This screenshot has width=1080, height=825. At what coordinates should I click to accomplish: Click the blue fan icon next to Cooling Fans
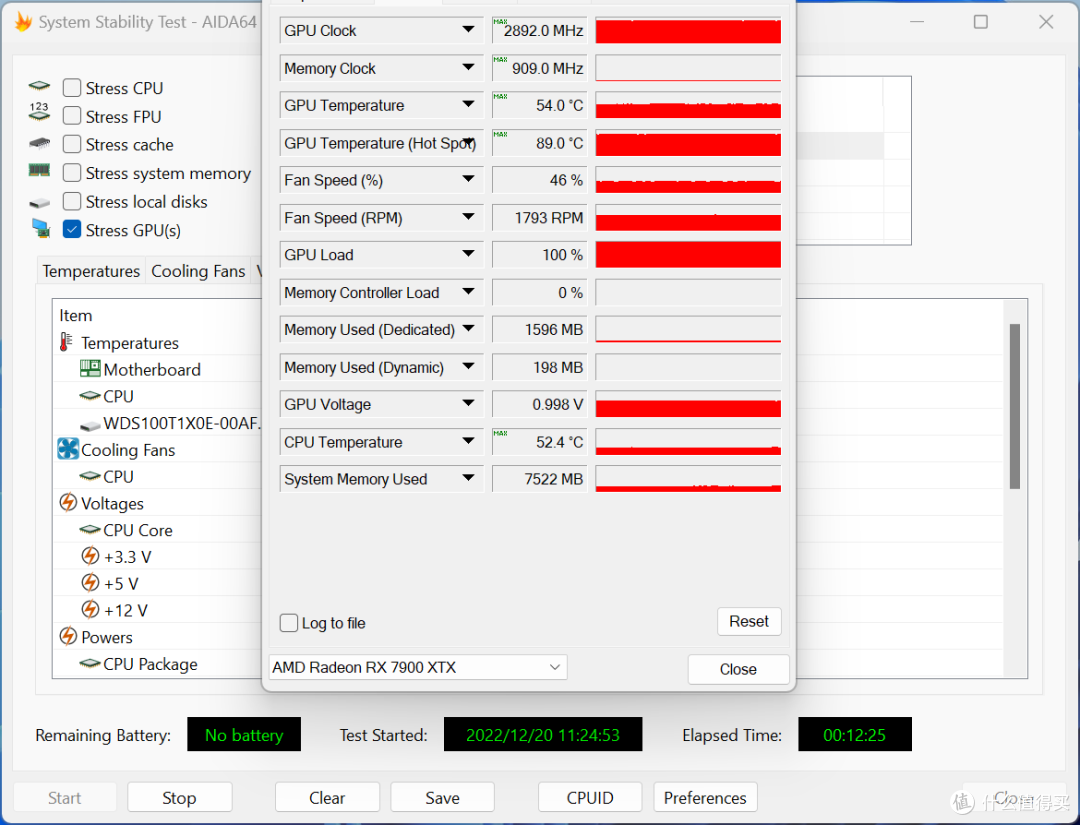[x=68, y=449]
